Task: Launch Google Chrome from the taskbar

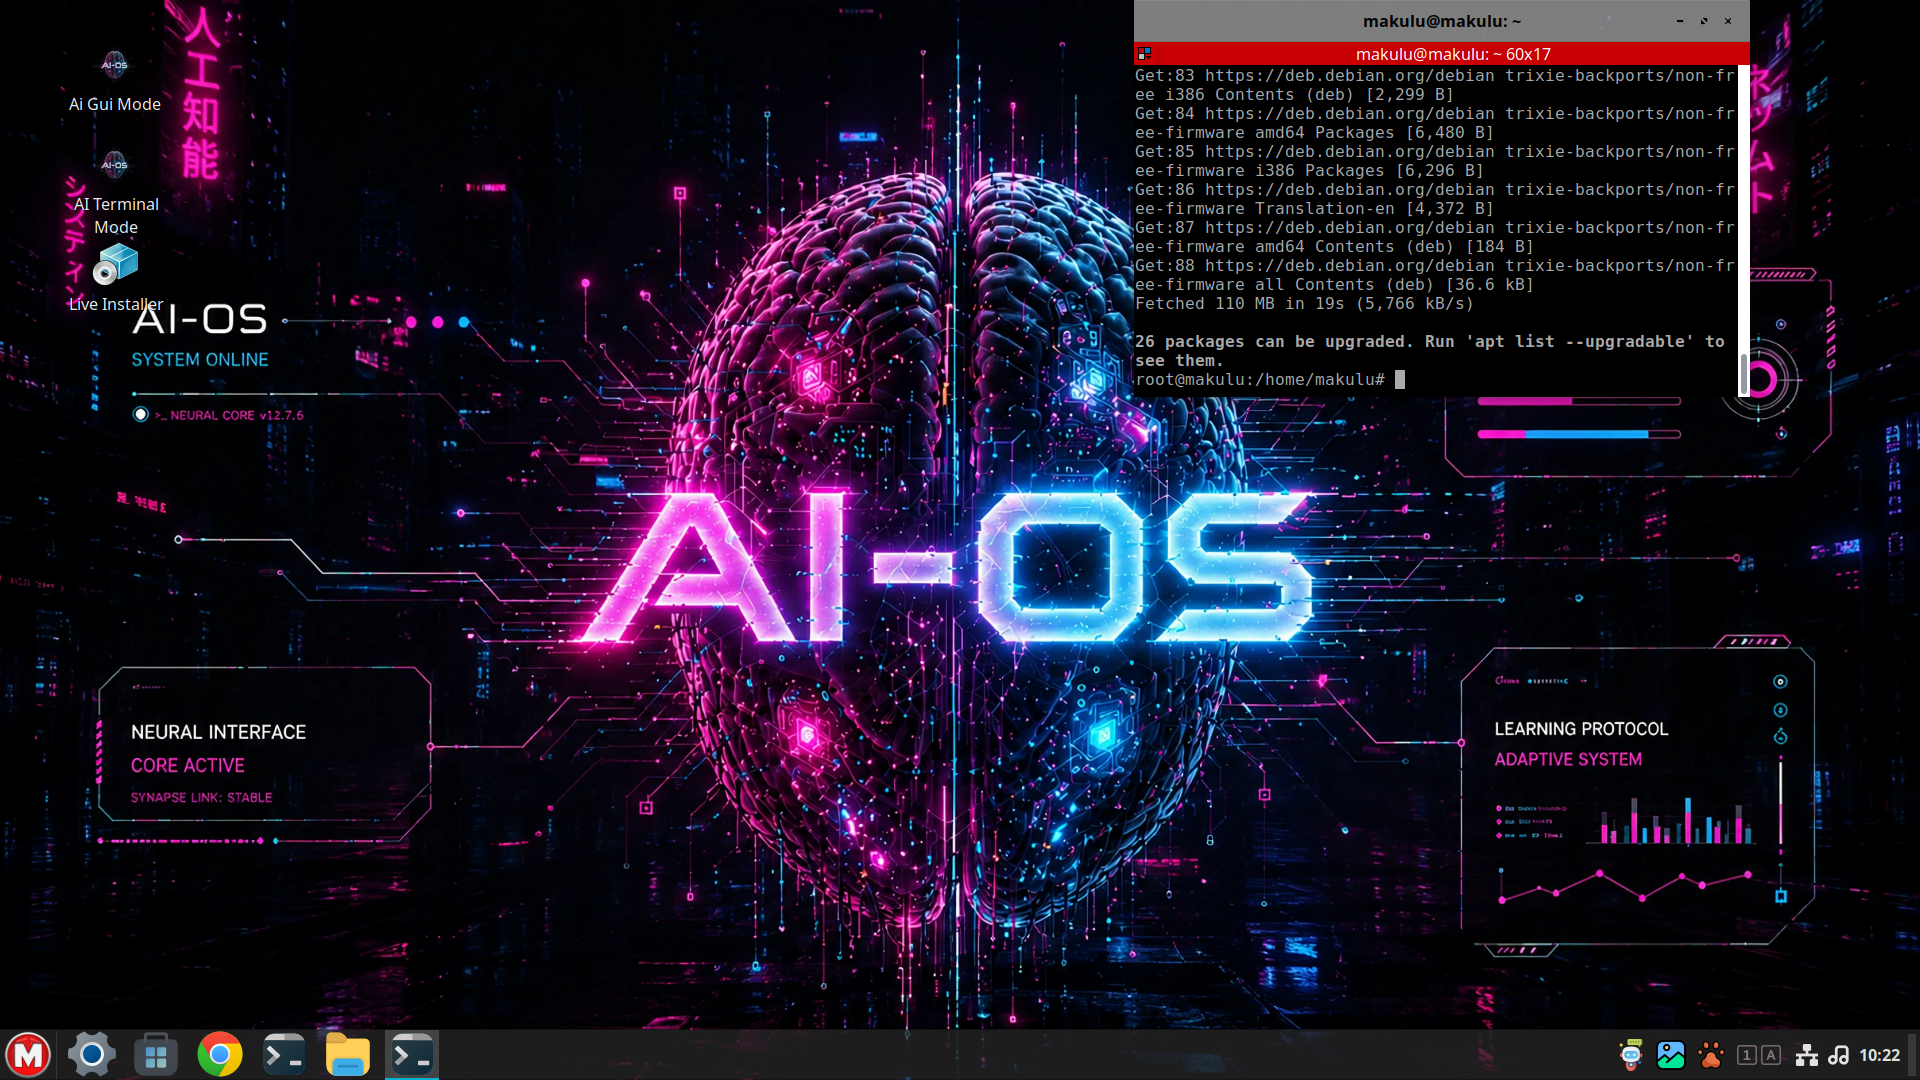Action: [x=220, y=1055]
